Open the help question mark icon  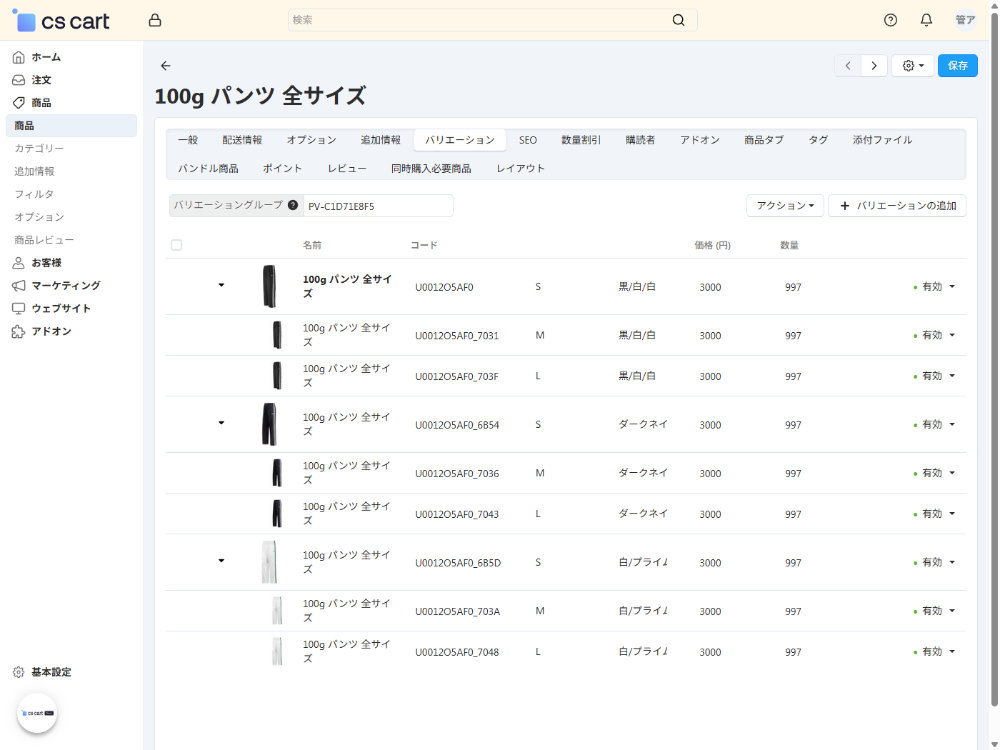point(891,20)
